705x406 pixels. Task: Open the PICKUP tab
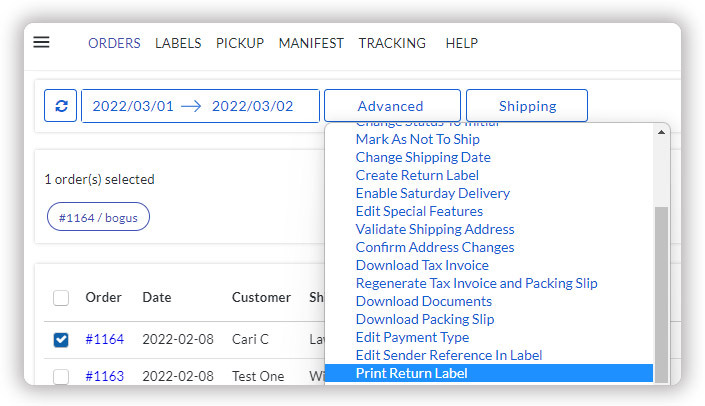pos(240,43)
